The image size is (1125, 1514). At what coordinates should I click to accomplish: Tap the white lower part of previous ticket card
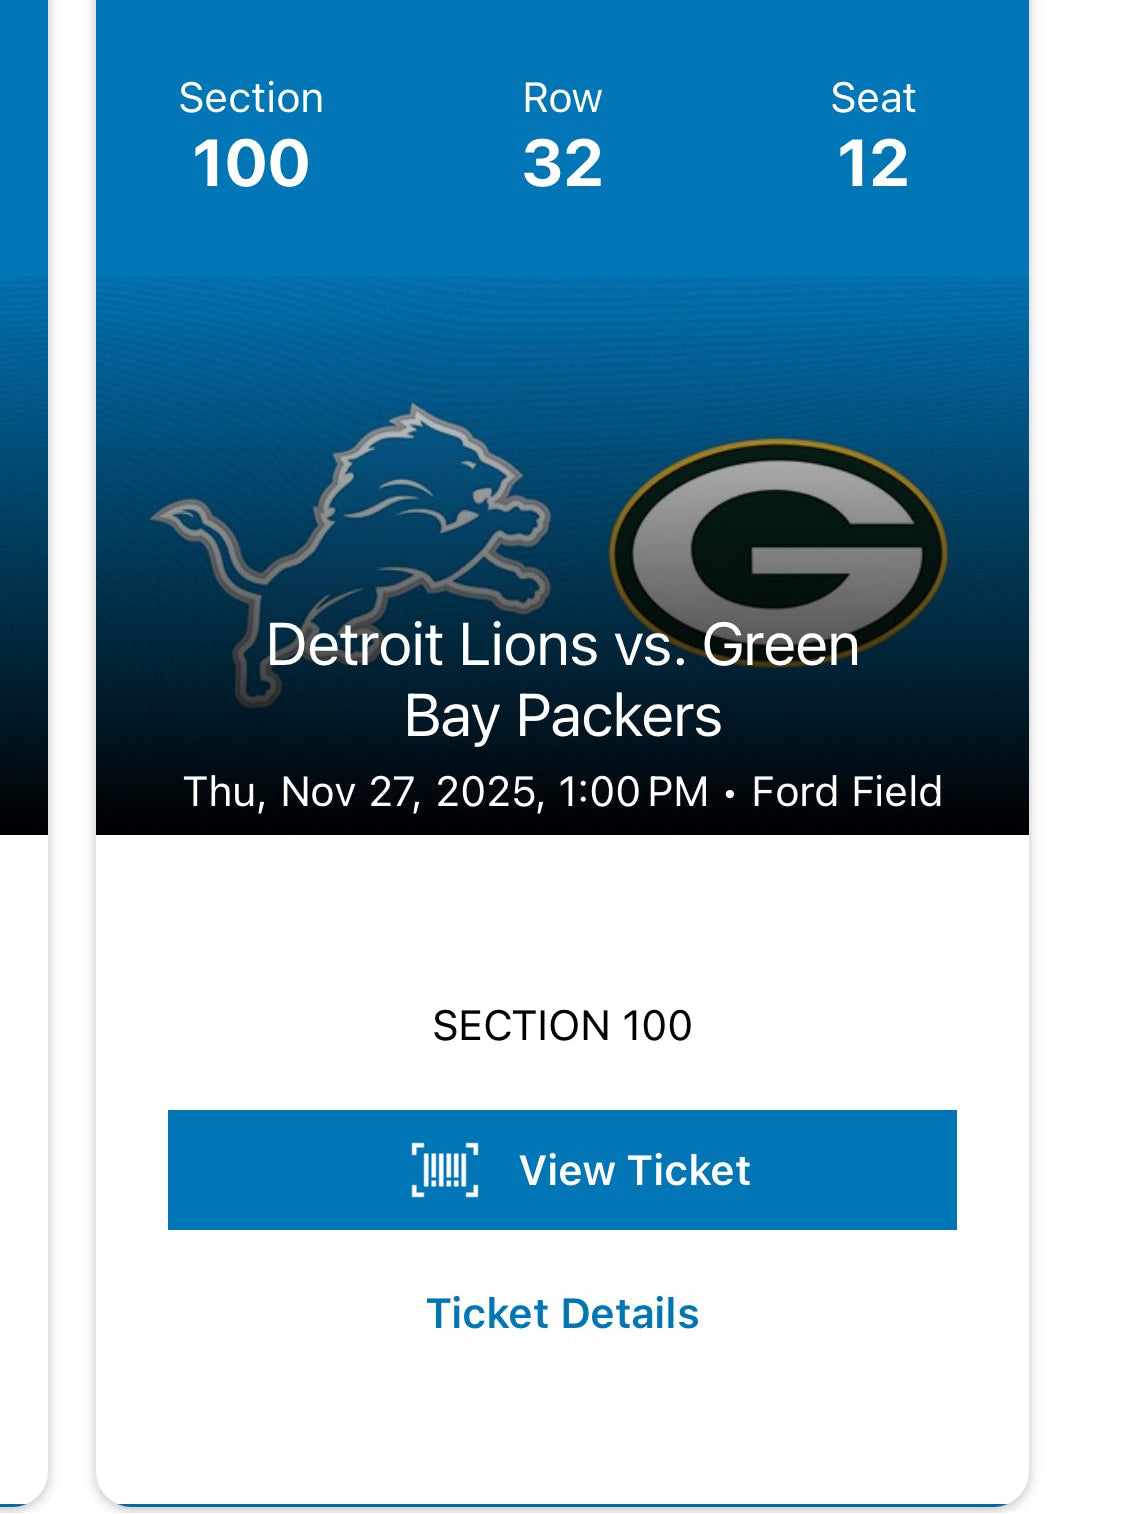point(22,1150)
